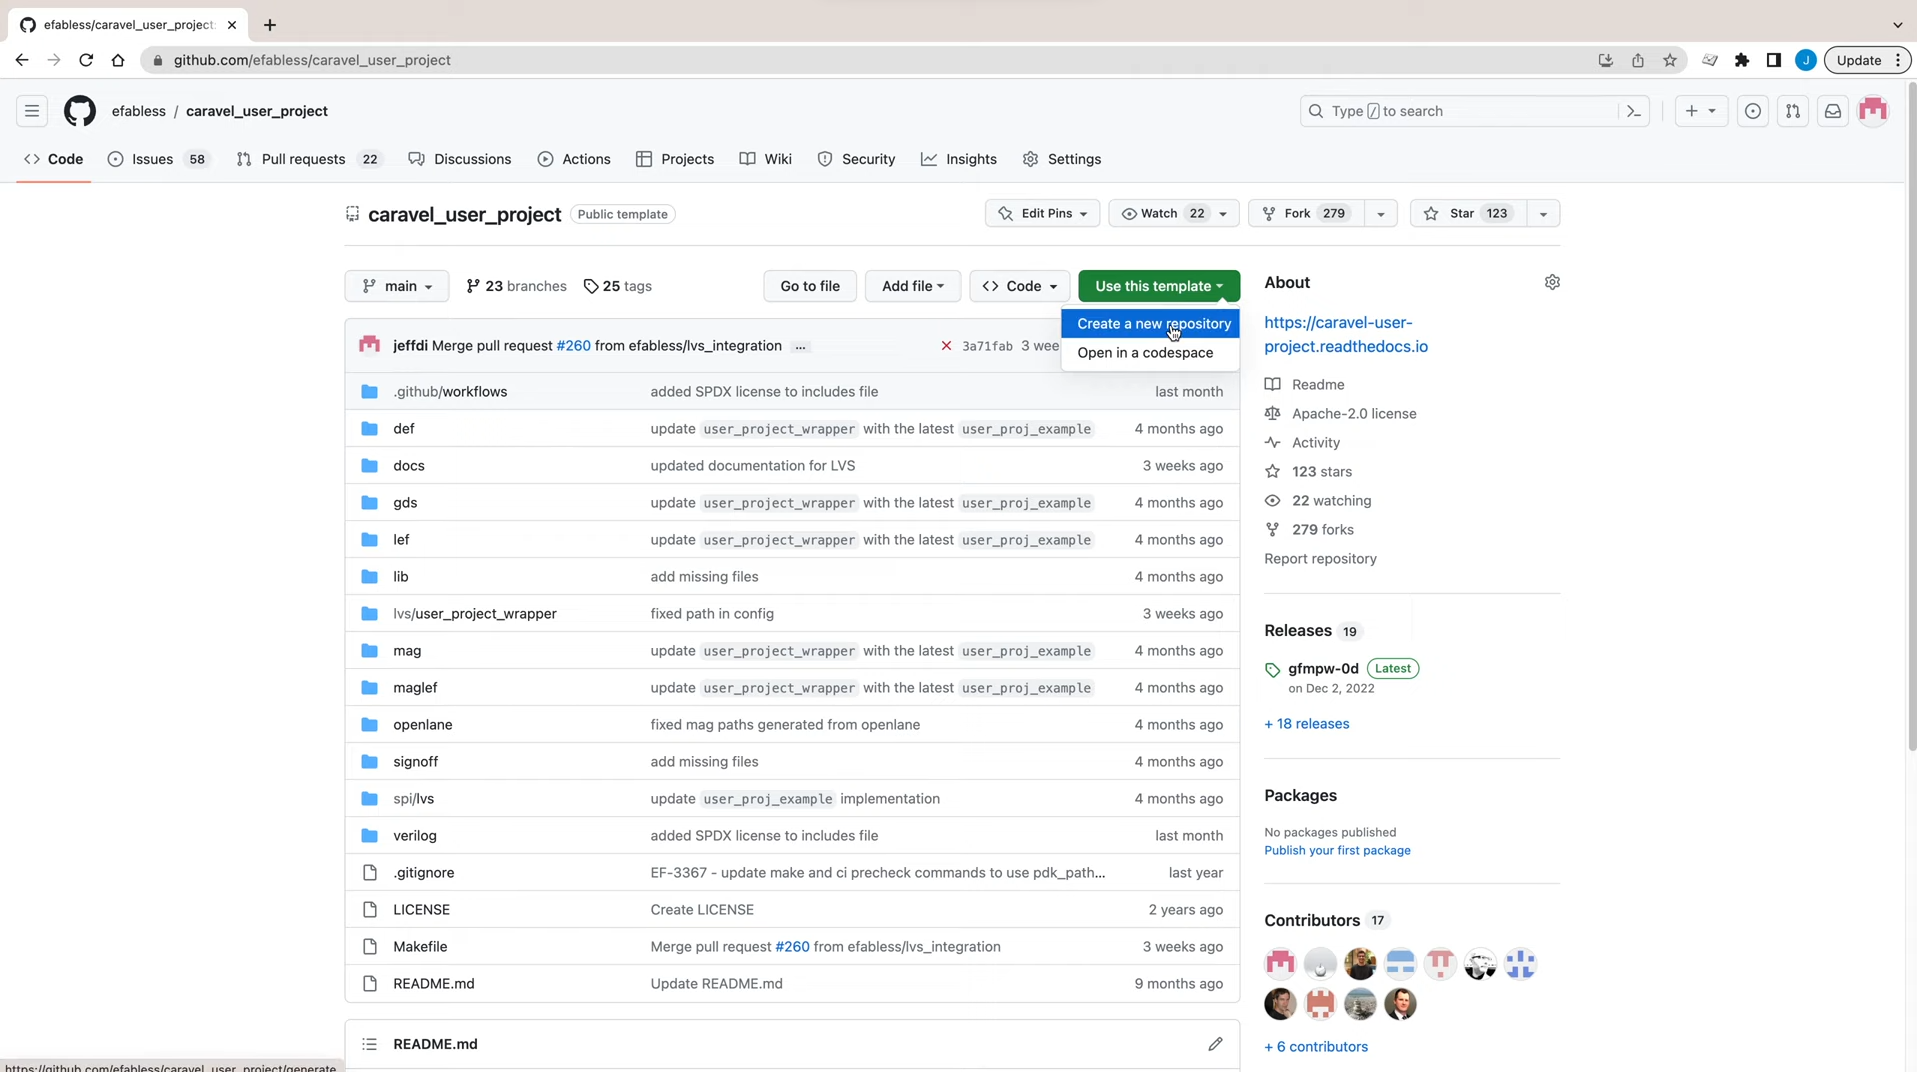Click the install app icon in address bar
This screenshot has height=1072, width=1917.
coord(1606,60)
